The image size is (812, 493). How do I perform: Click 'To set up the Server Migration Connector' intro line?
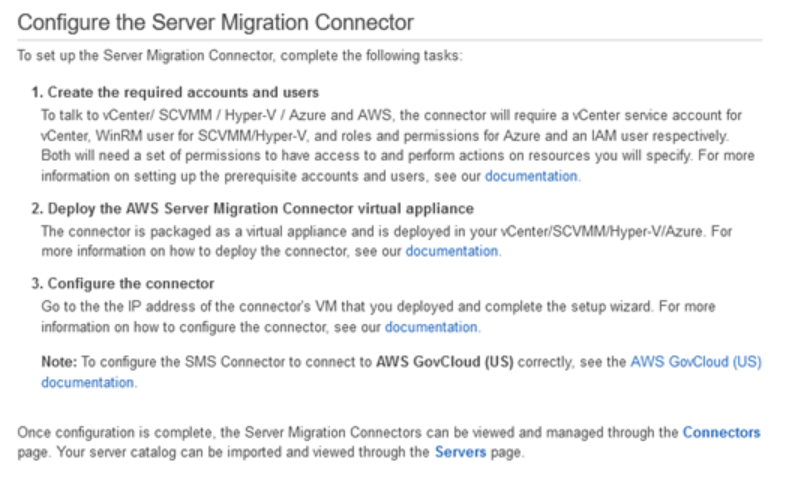(240, 56)
